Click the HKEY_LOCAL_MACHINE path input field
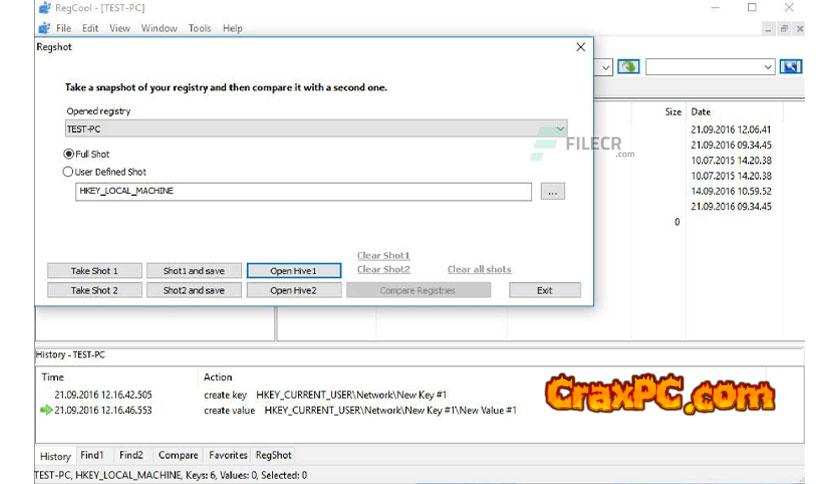Image resolution: width=836 pixels, height=484 pixels. click(302, 191)
